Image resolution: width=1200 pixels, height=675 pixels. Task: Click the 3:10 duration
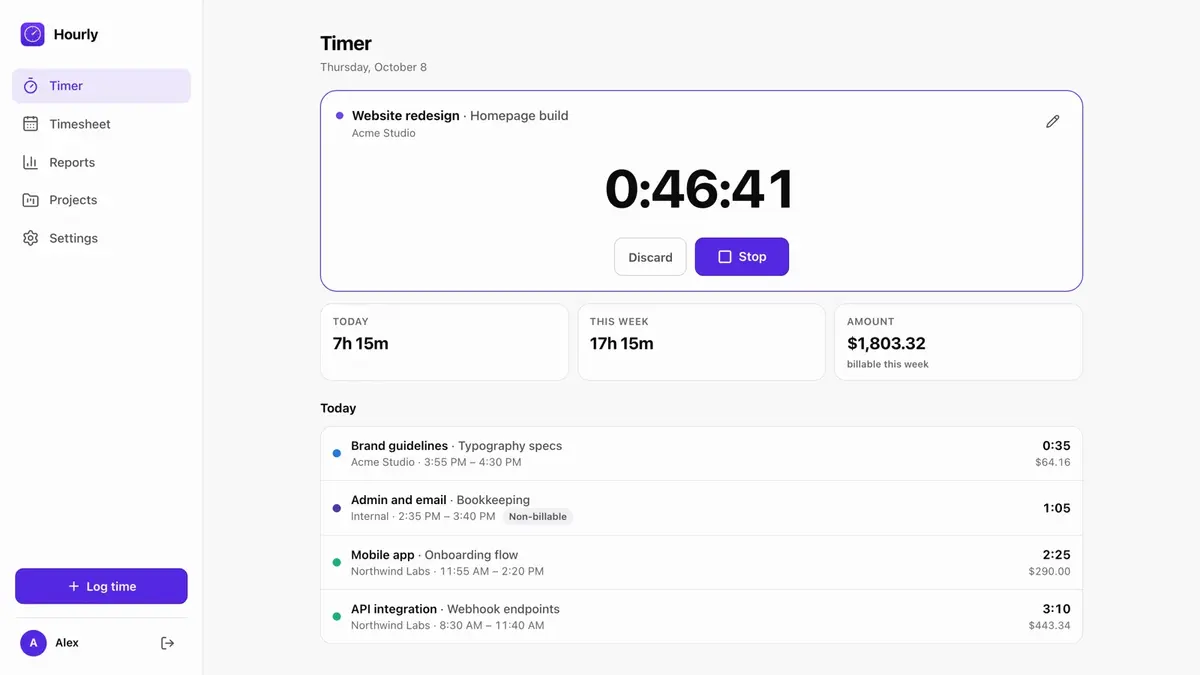coord(1056,608)
